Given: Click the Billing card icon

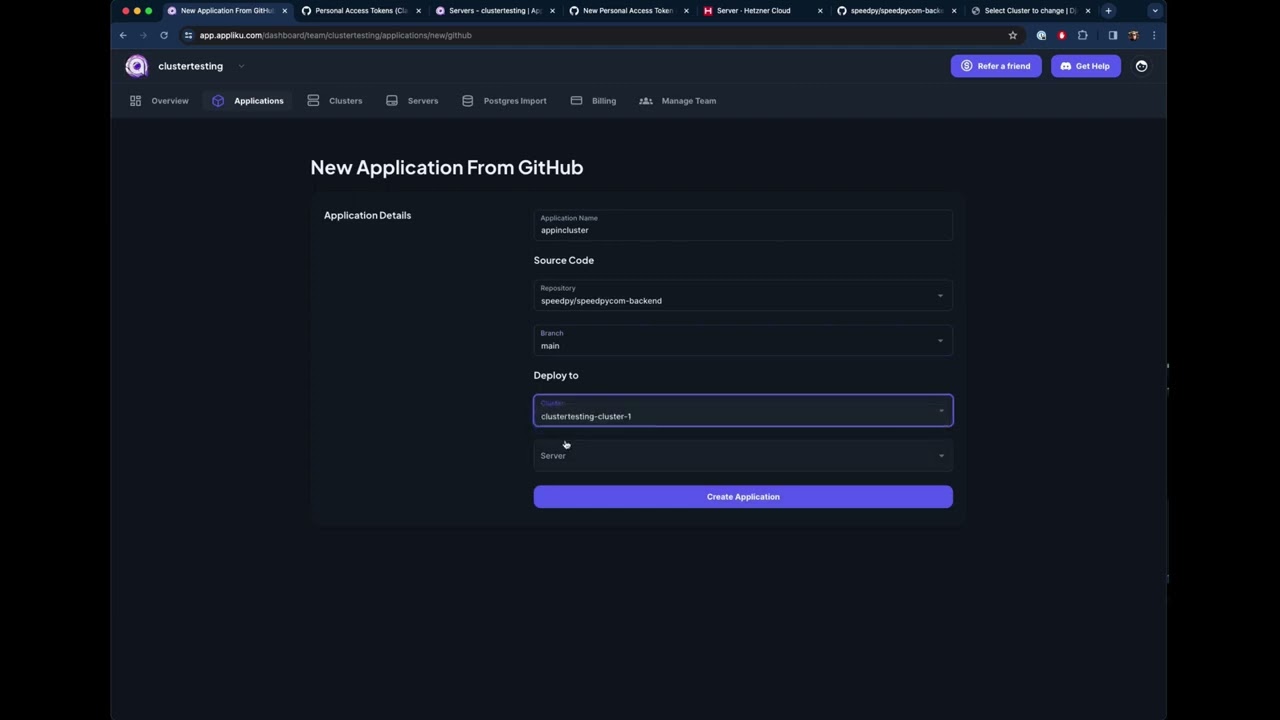Looking at the screenshot, I should [x=576, y=101].
